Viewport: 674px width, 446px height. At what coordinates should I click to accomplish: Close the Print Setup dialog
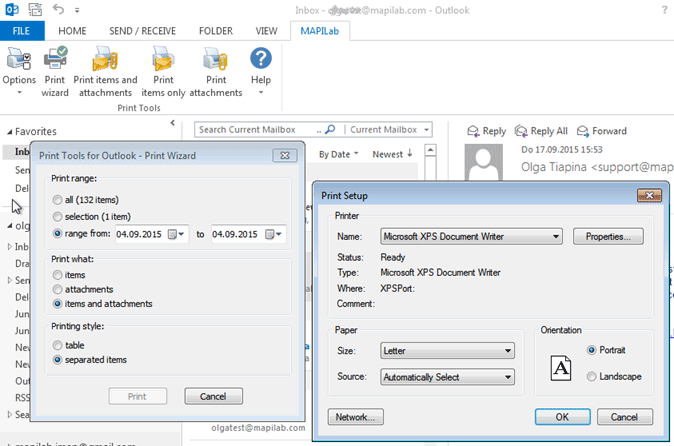point(649,196)
